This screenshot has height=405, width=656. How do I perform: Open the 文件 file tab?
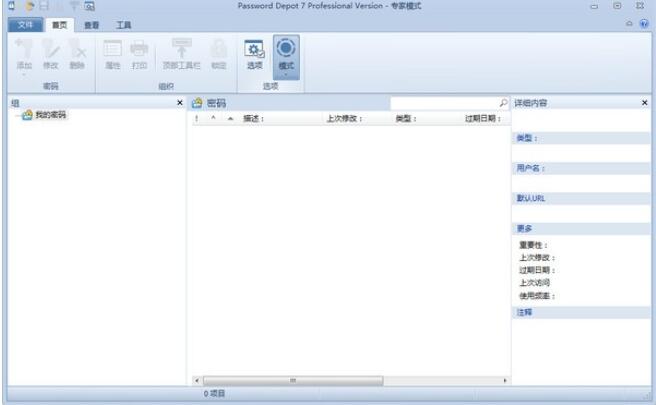tap(25, 25)
